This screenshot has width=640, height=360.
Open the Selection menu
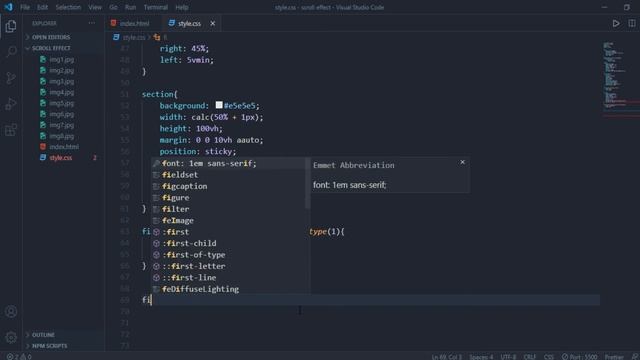tap(68, 7)
